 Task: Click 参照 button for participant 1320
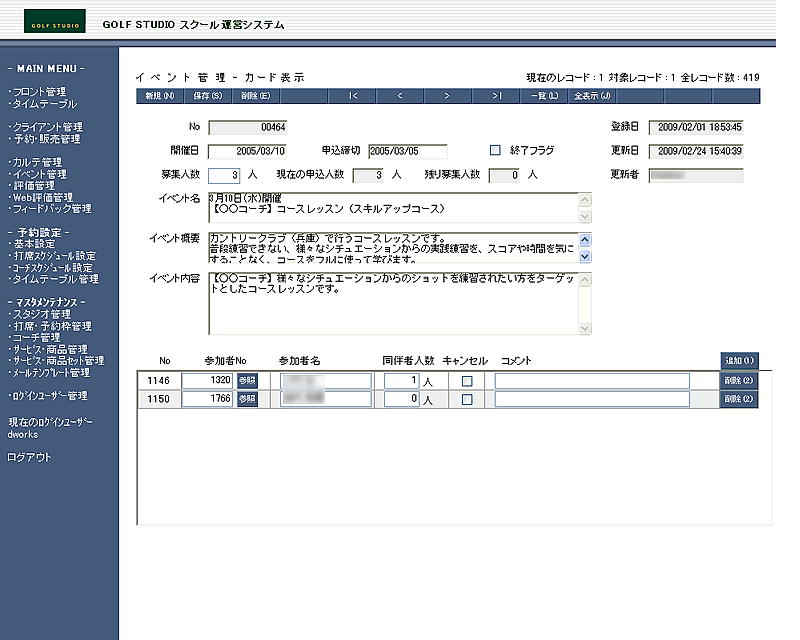(247, 381)
